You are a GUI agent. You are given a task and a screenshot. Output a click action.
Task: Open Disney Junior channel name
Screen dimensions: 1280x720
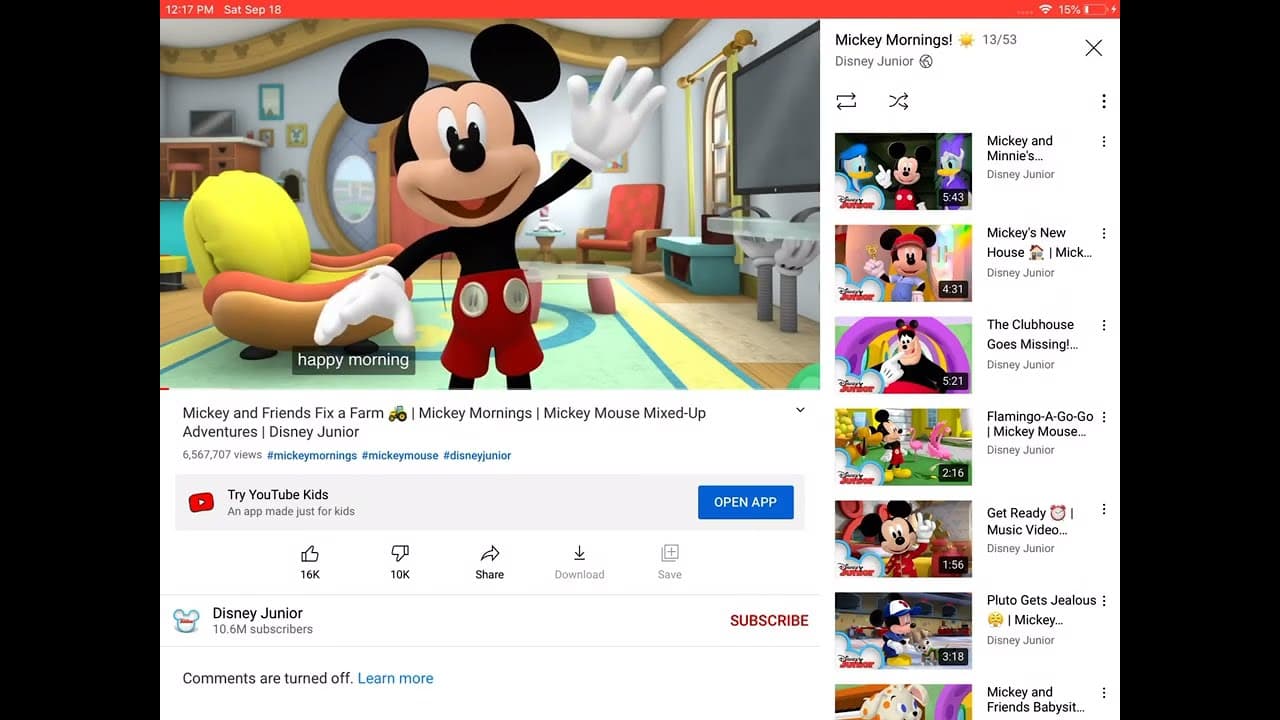[x=257, y=613]
